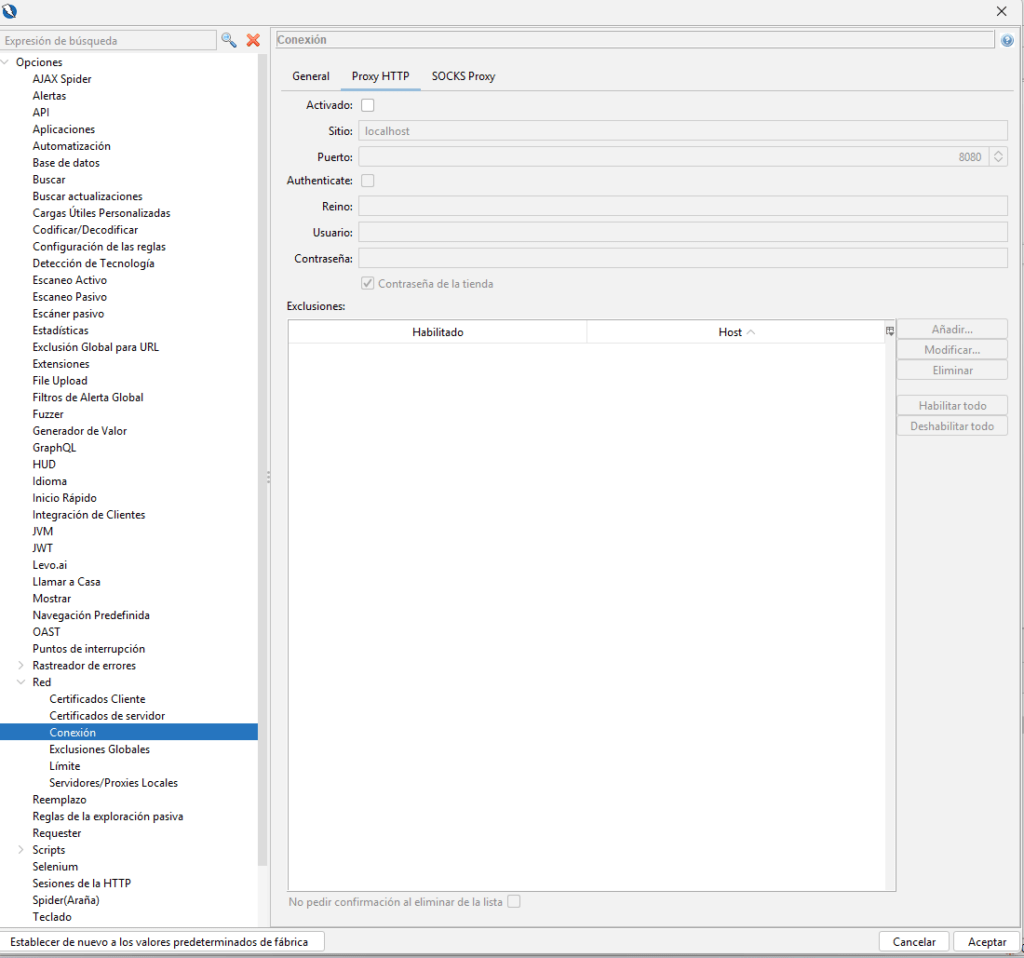Expand Rastreador de errores node
Viewport: 1024px width, 958px height.
point(22,666)
